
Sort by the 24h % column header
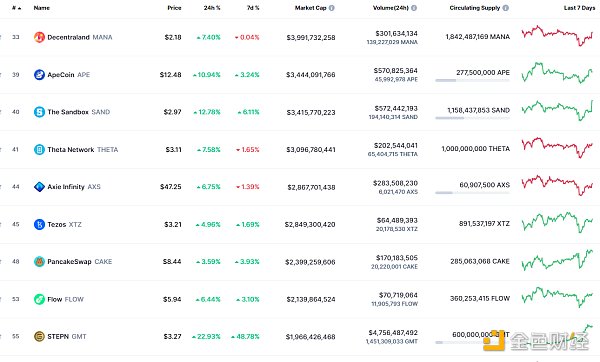point(212,8)
